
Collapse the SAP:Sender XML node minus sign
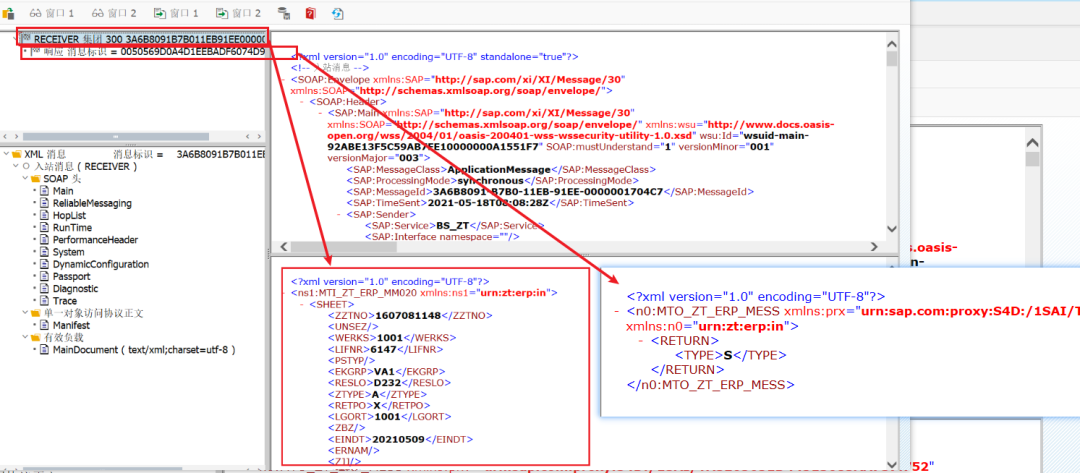340,215
